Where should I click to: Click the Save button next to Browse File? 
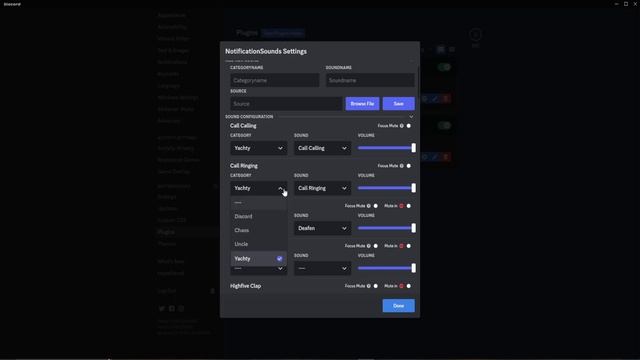(x=398, y=104)
